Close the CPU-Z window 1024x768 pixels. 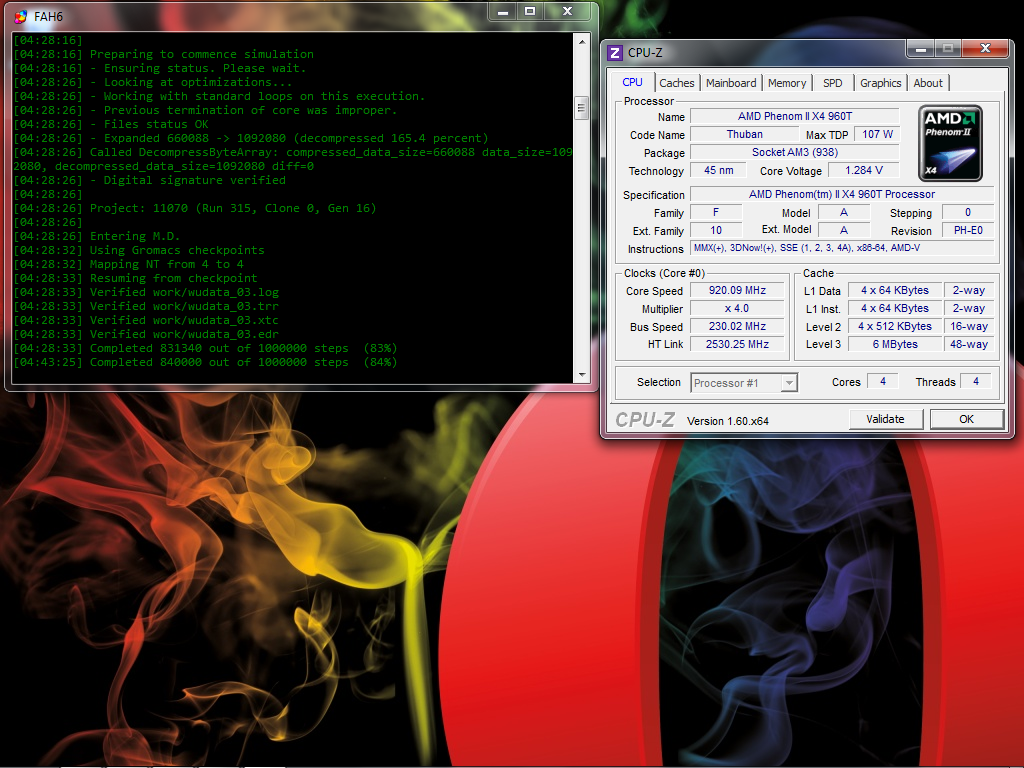[985, 49]
